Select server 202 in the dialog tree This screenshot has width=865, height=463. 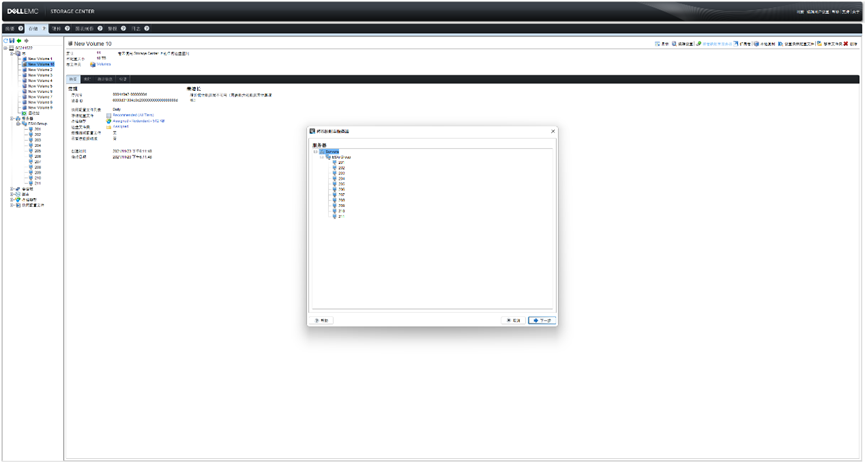coord(341,168)
